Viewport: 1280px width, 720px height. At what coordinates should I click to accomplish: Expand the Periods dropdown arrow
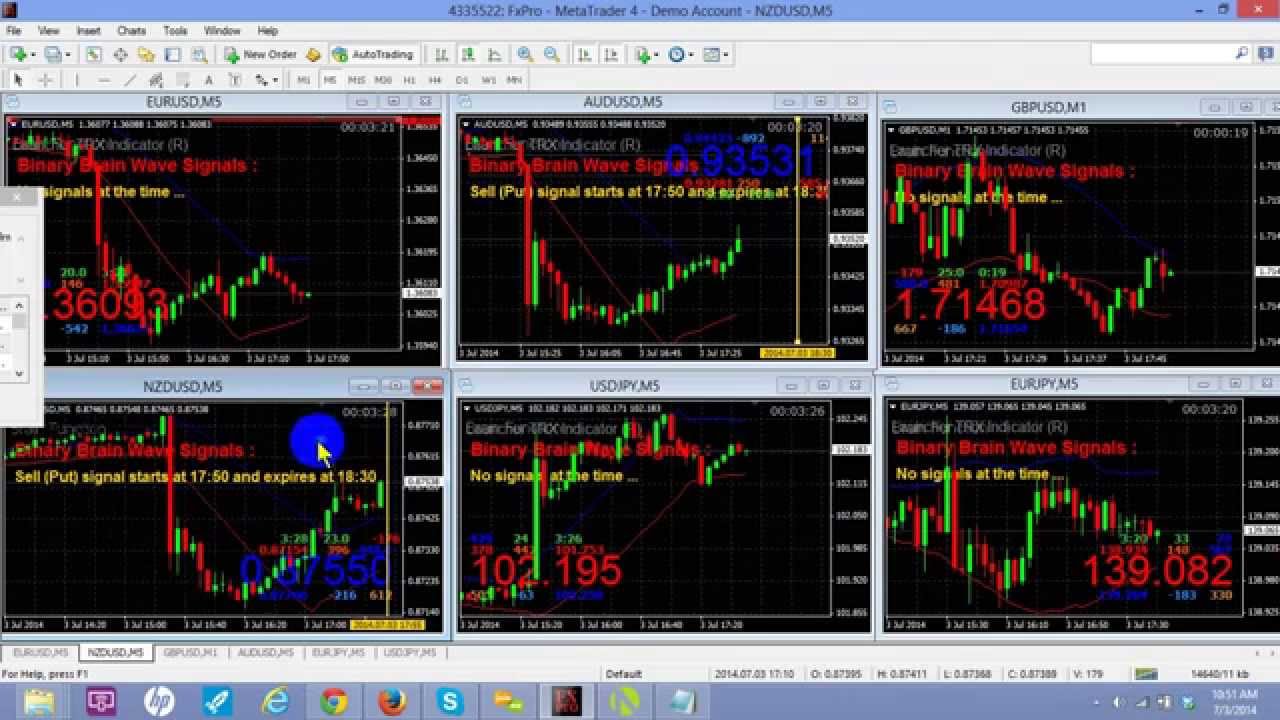click(x=691, y=54)
